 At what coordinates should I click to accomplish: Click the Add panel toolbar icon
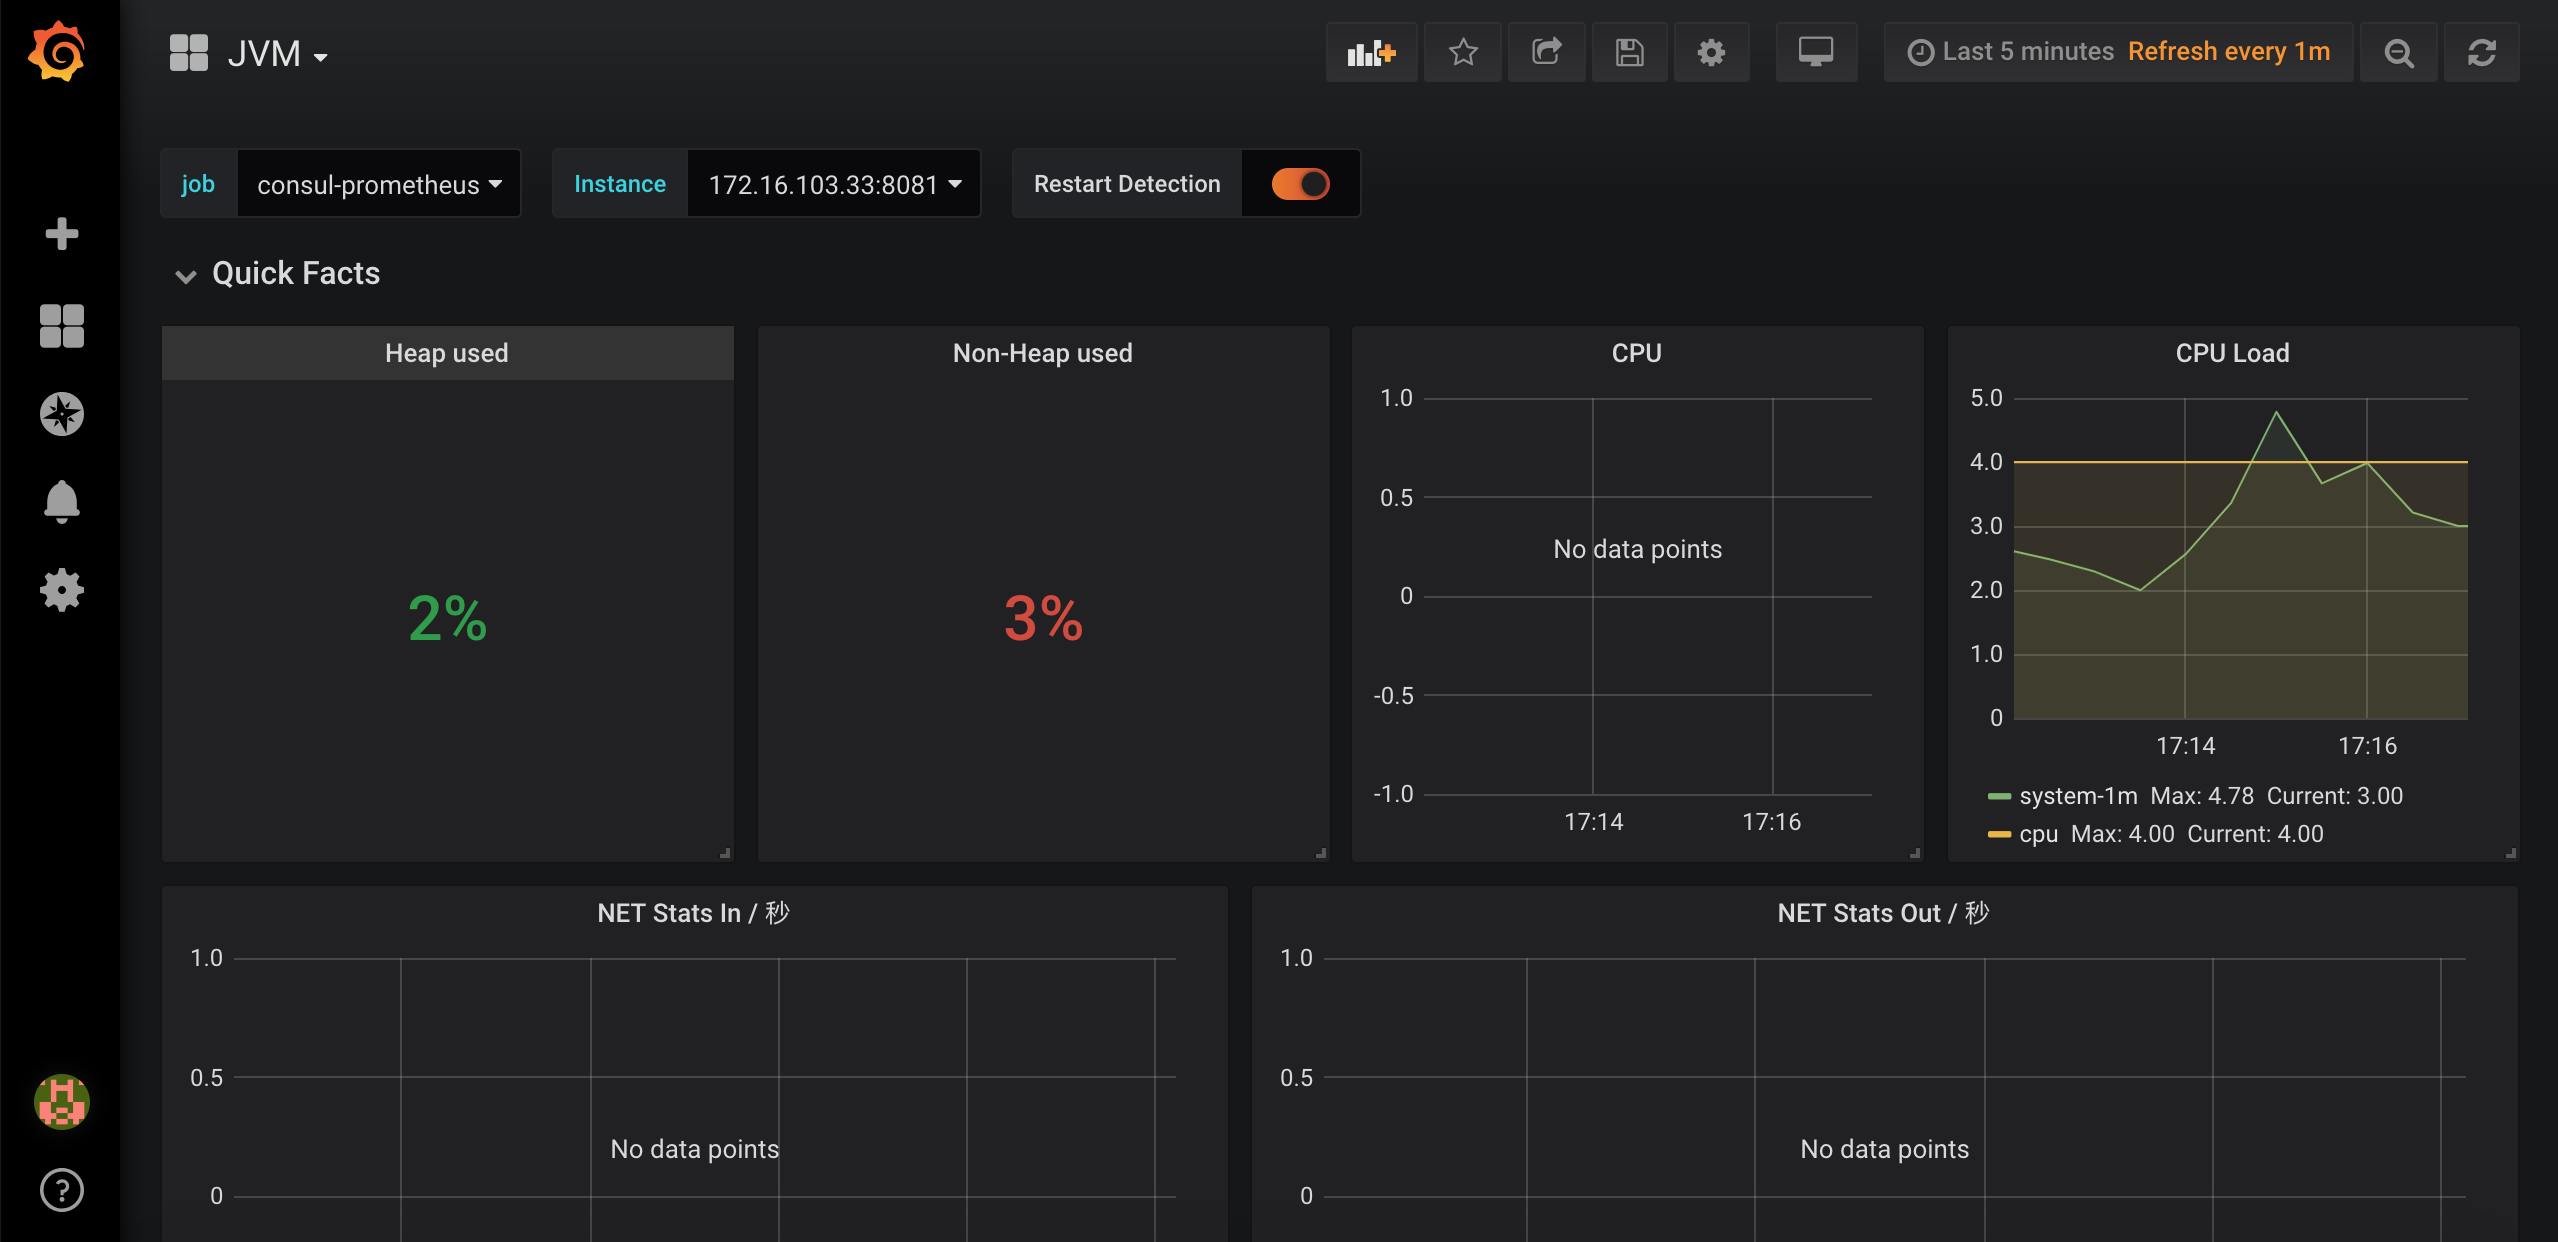(1371, 52)
